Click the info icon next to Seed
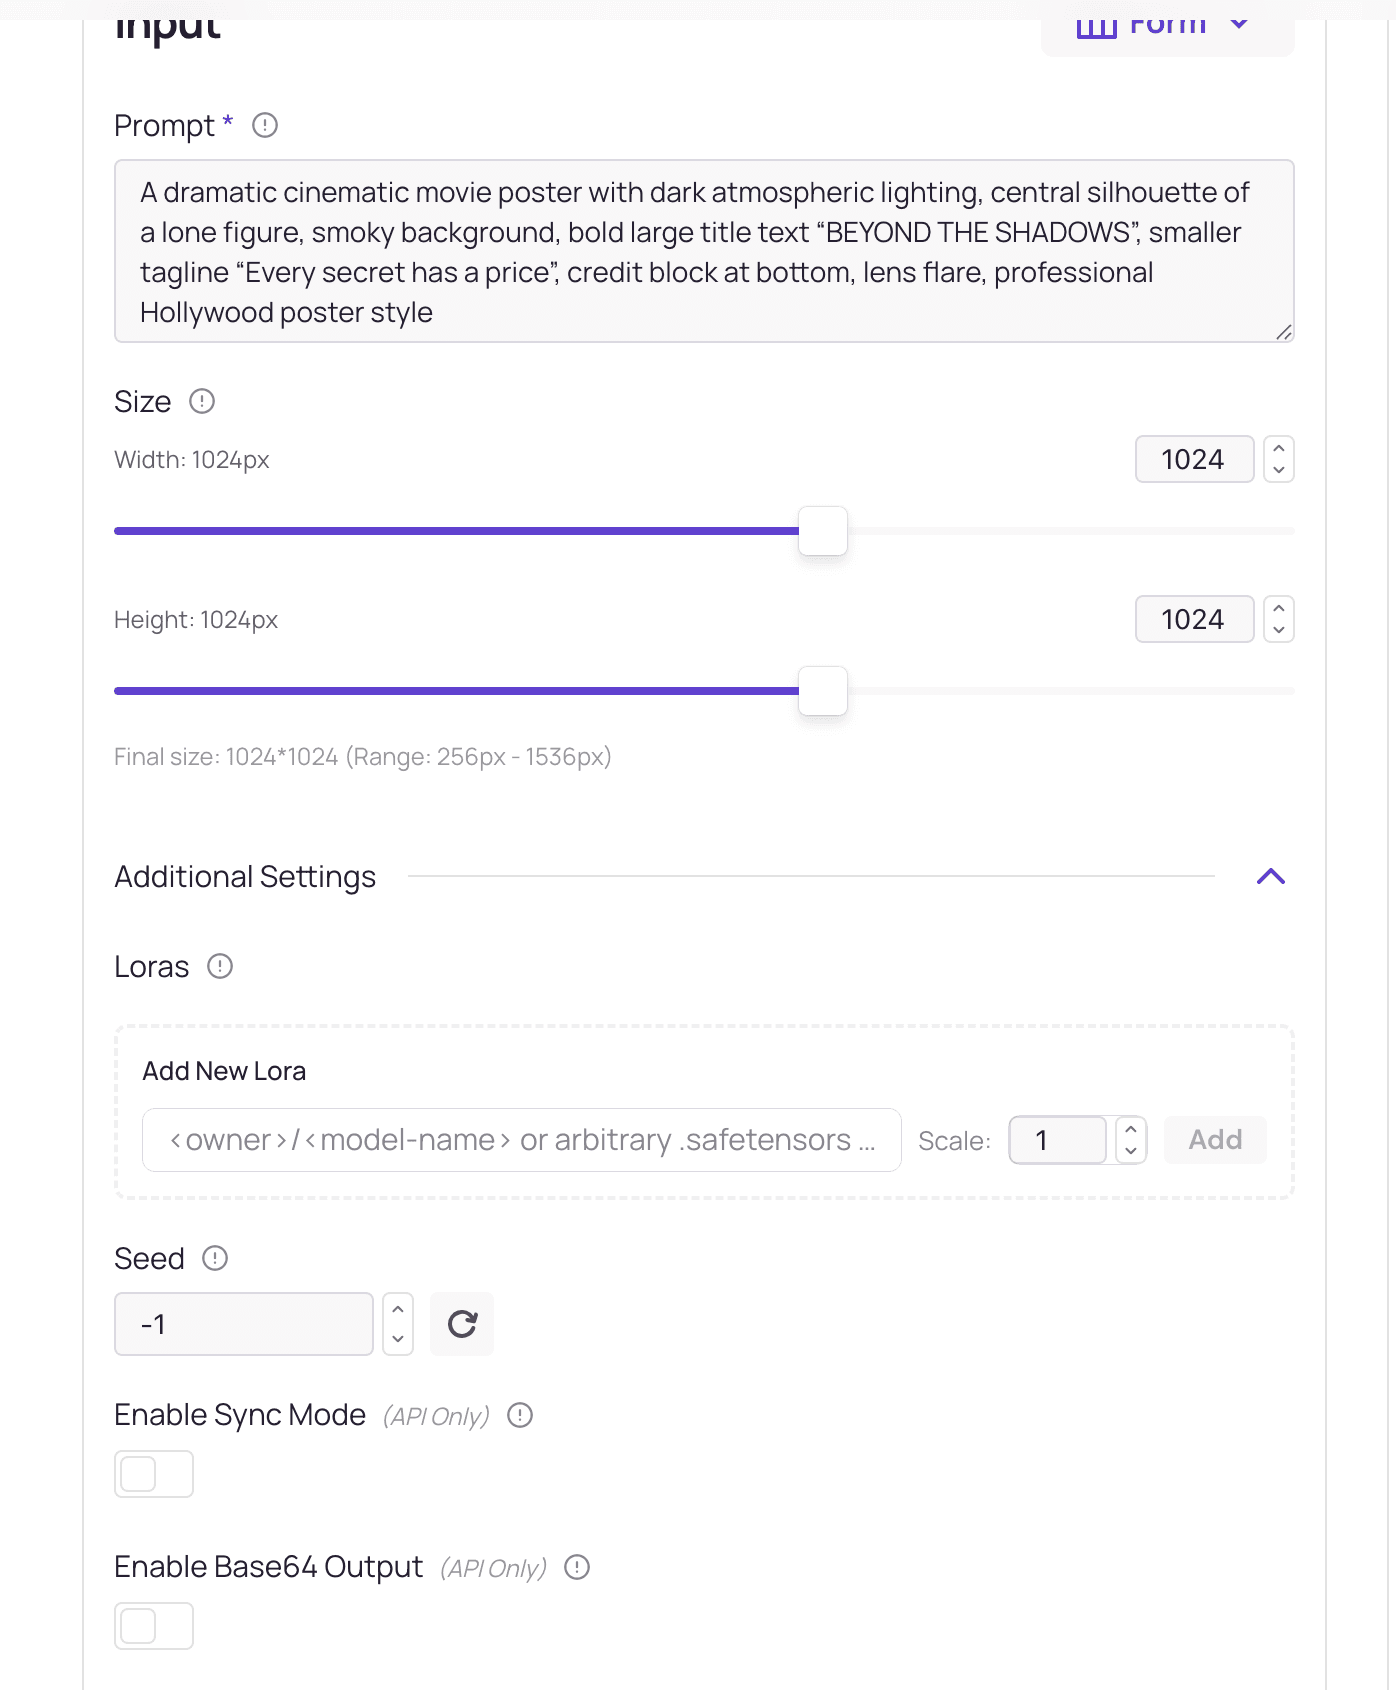The image size is (1396, 1690). (x=215, y=1258)
